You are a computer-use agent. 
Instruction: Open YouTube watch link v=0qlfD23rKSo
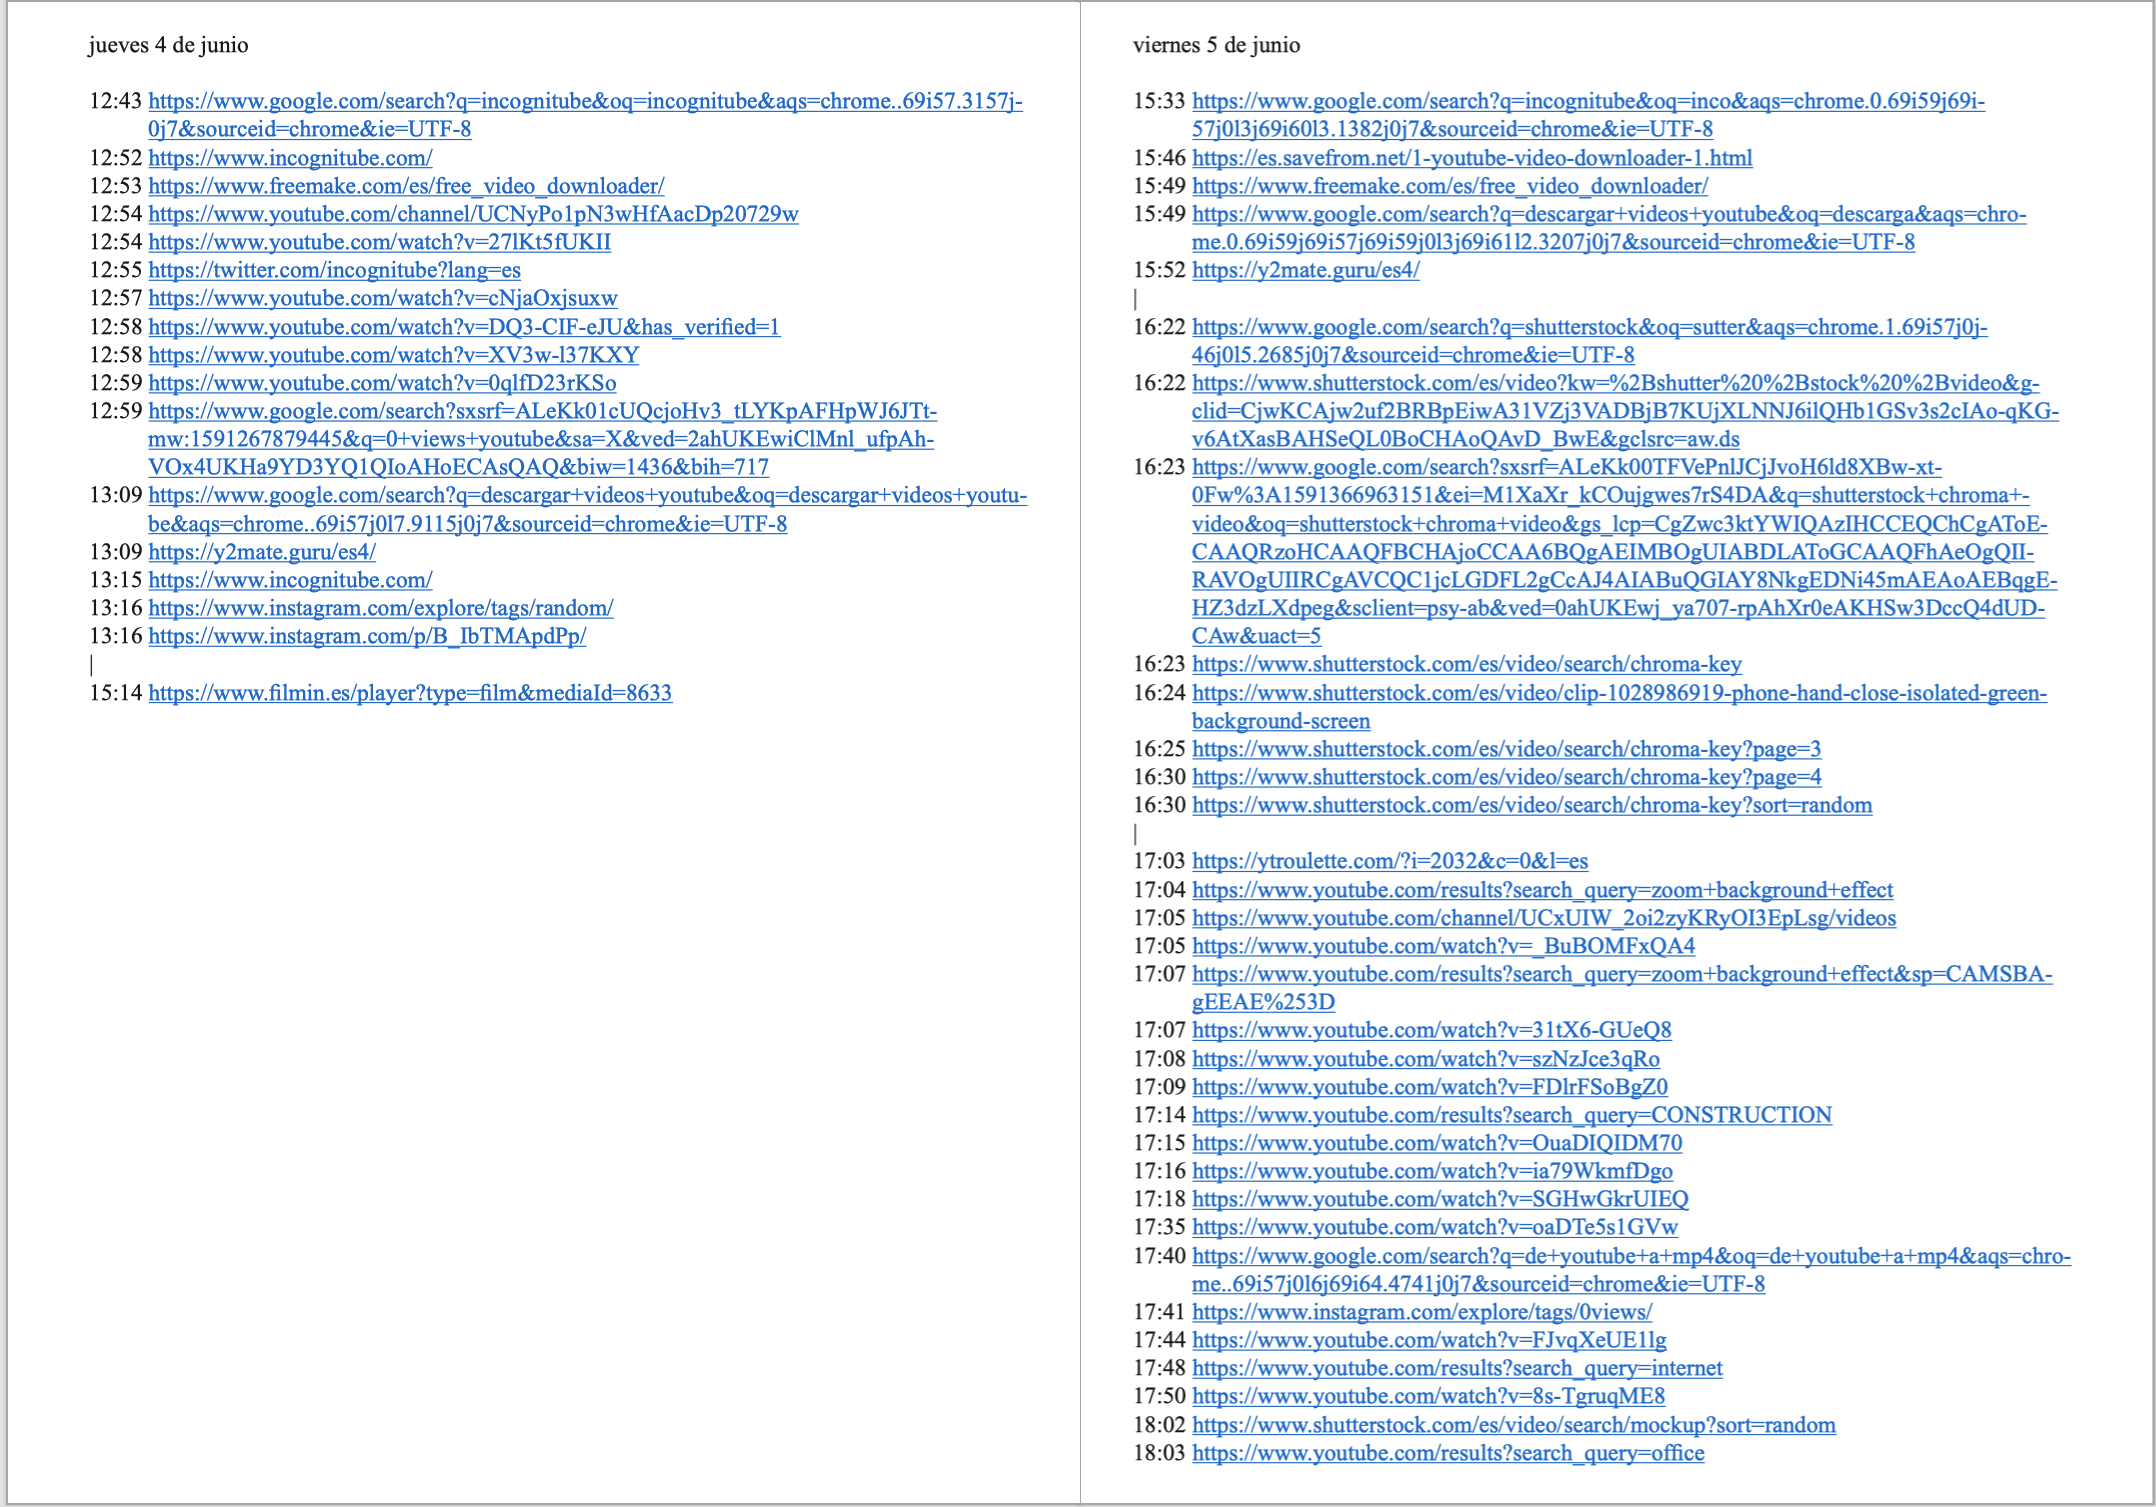click(382, 383)
